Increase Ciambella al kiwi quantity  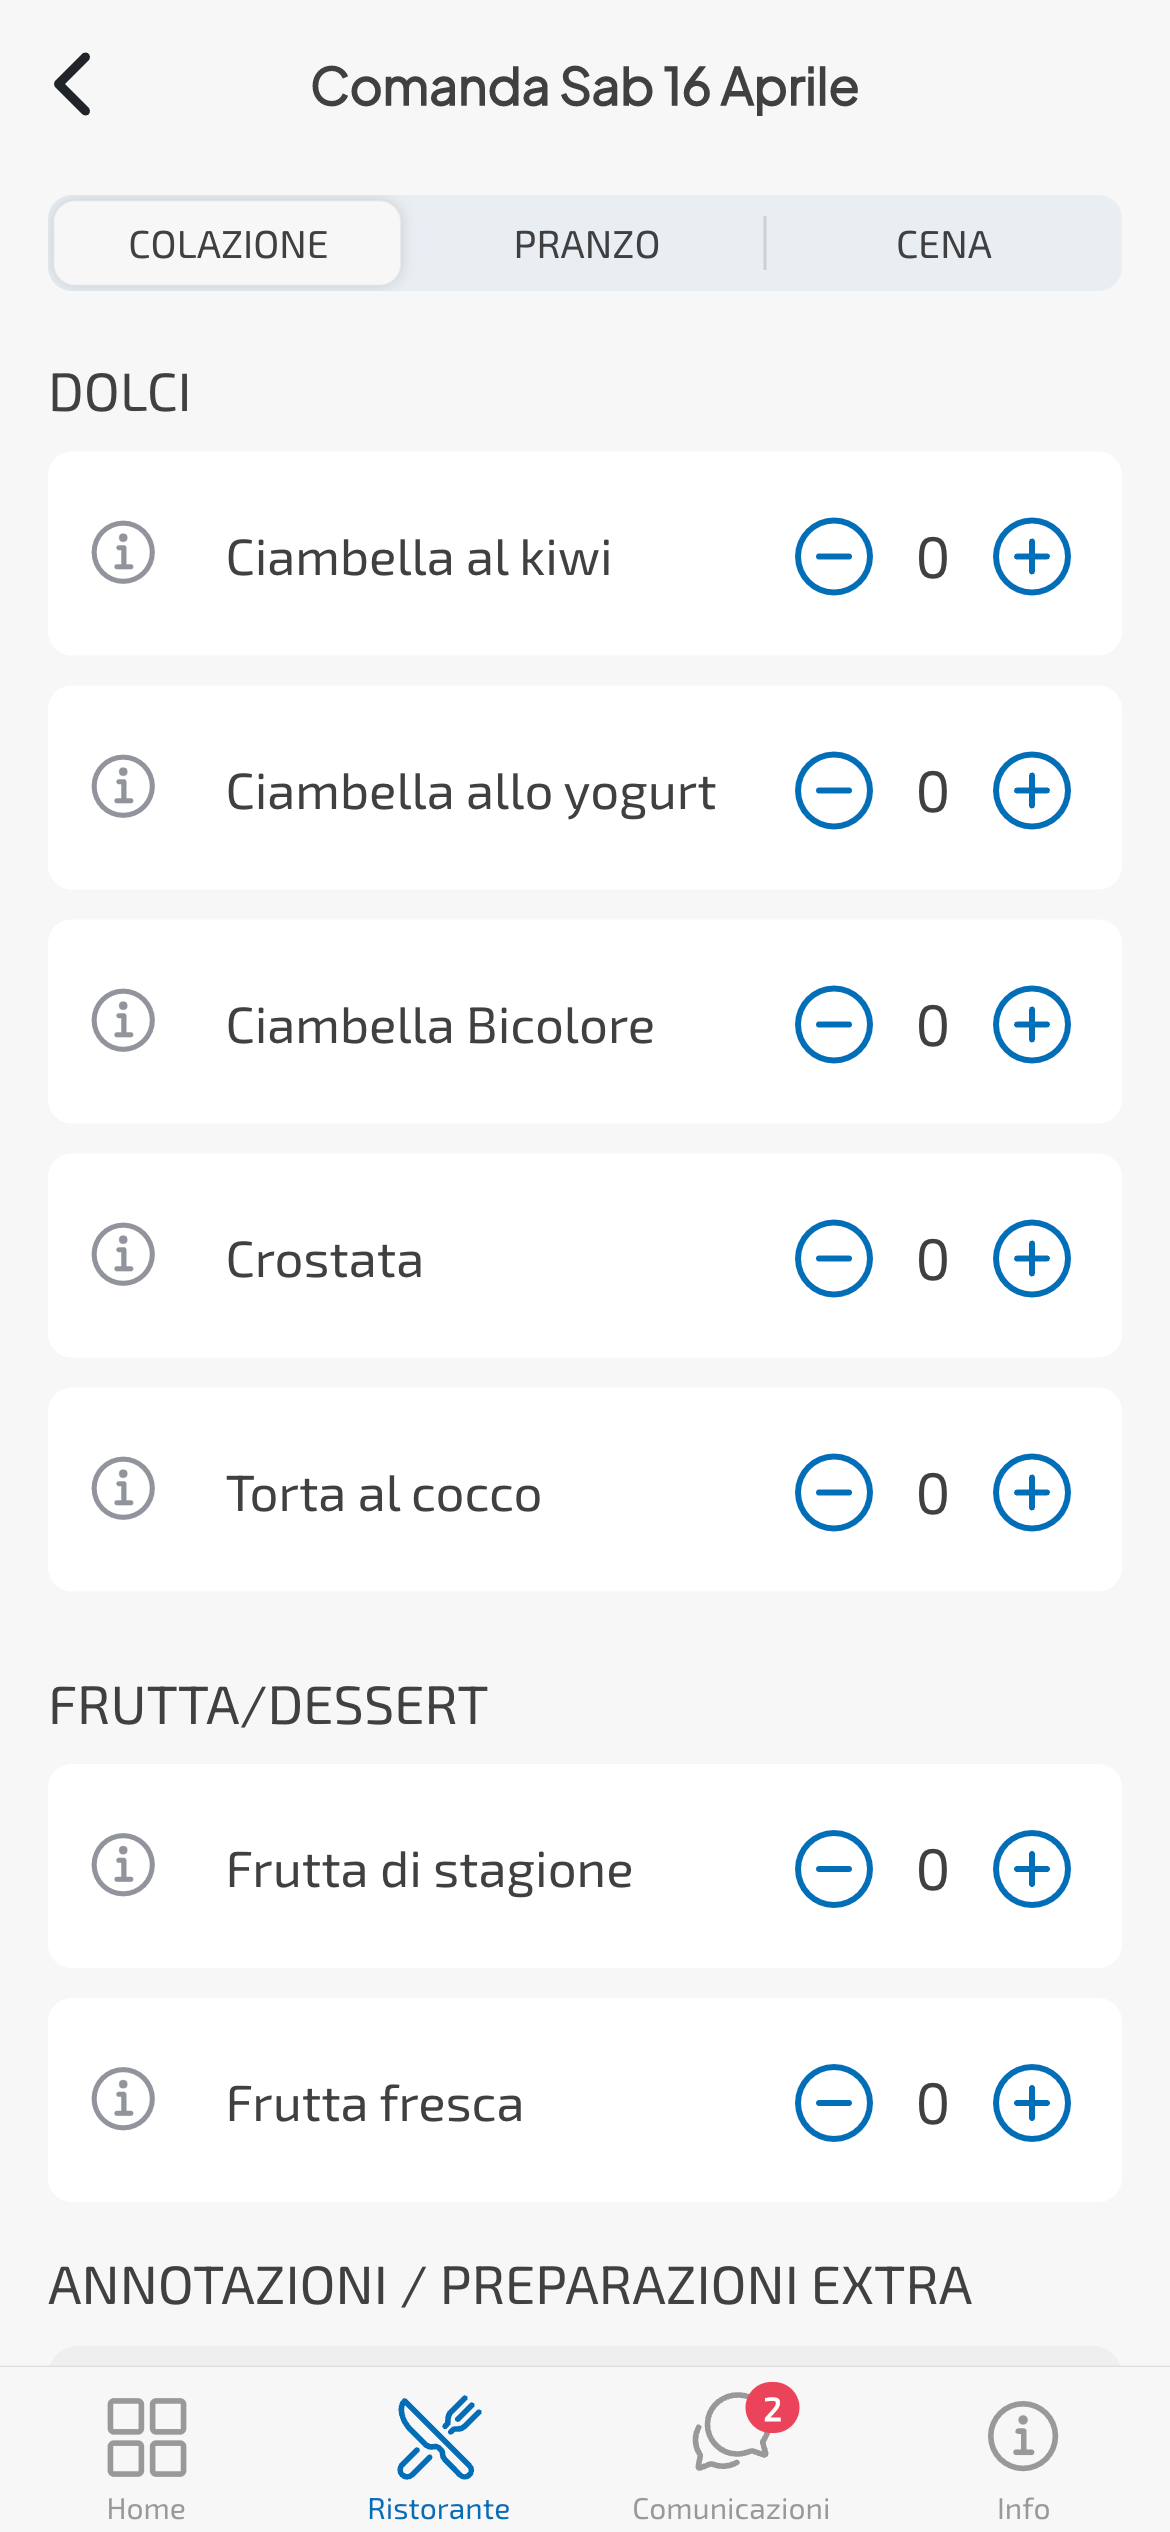1031,557
